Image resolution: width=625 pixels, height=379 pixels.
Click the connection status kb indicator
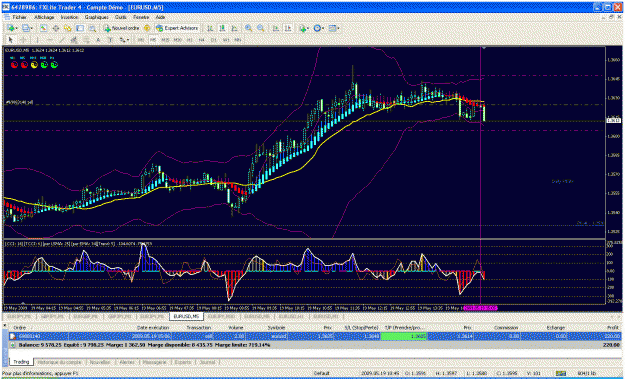(588, 373)
